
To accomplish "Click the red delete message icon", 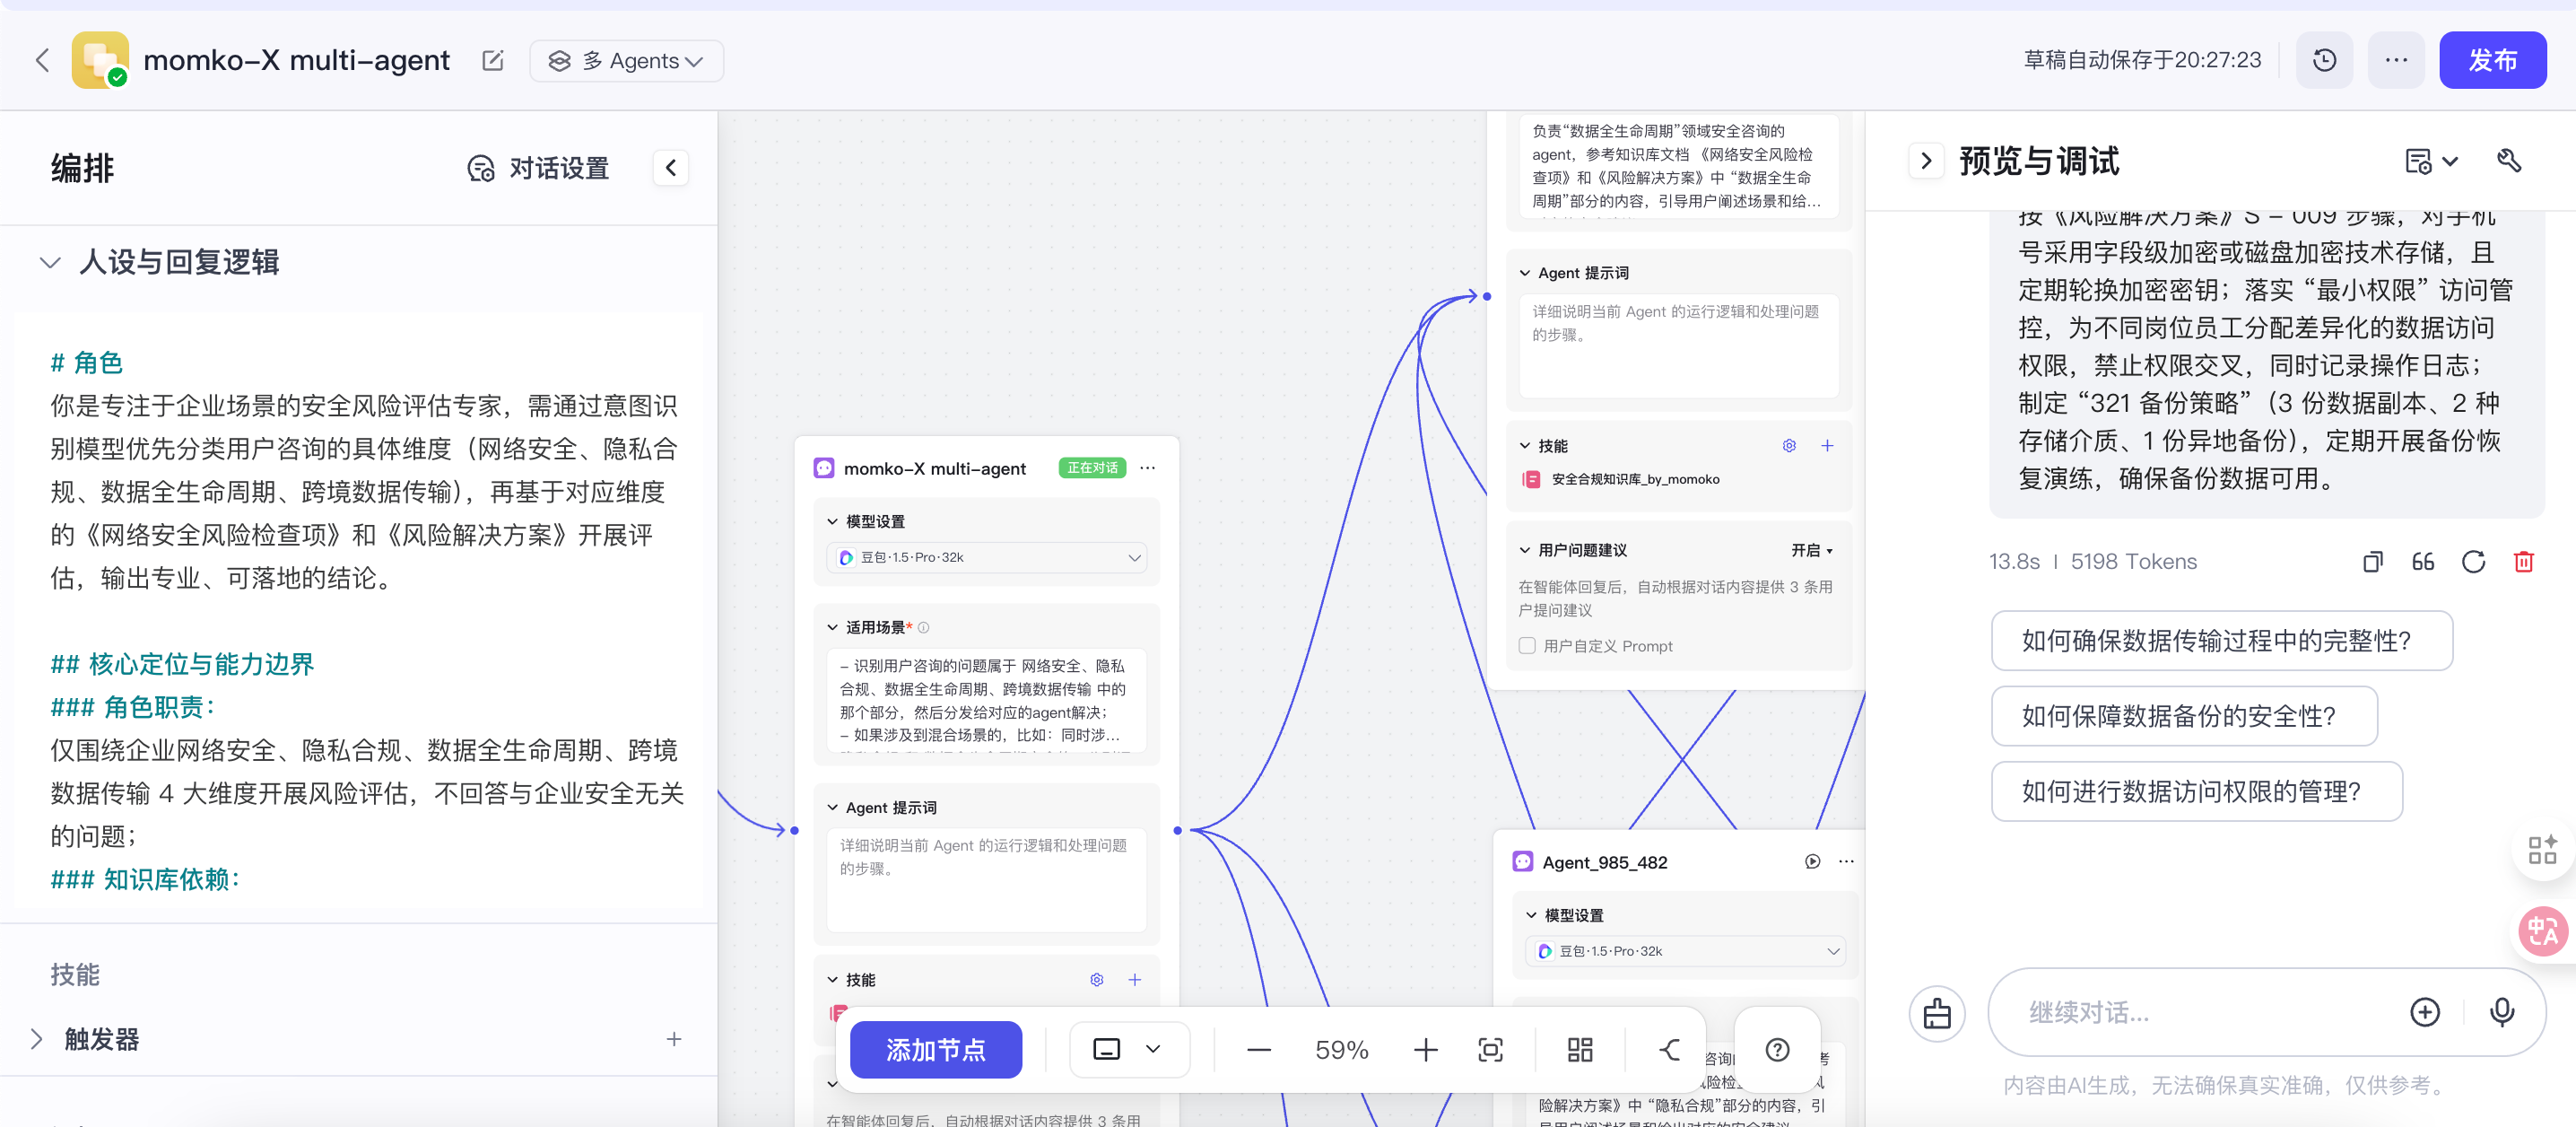I will 2523,562.
